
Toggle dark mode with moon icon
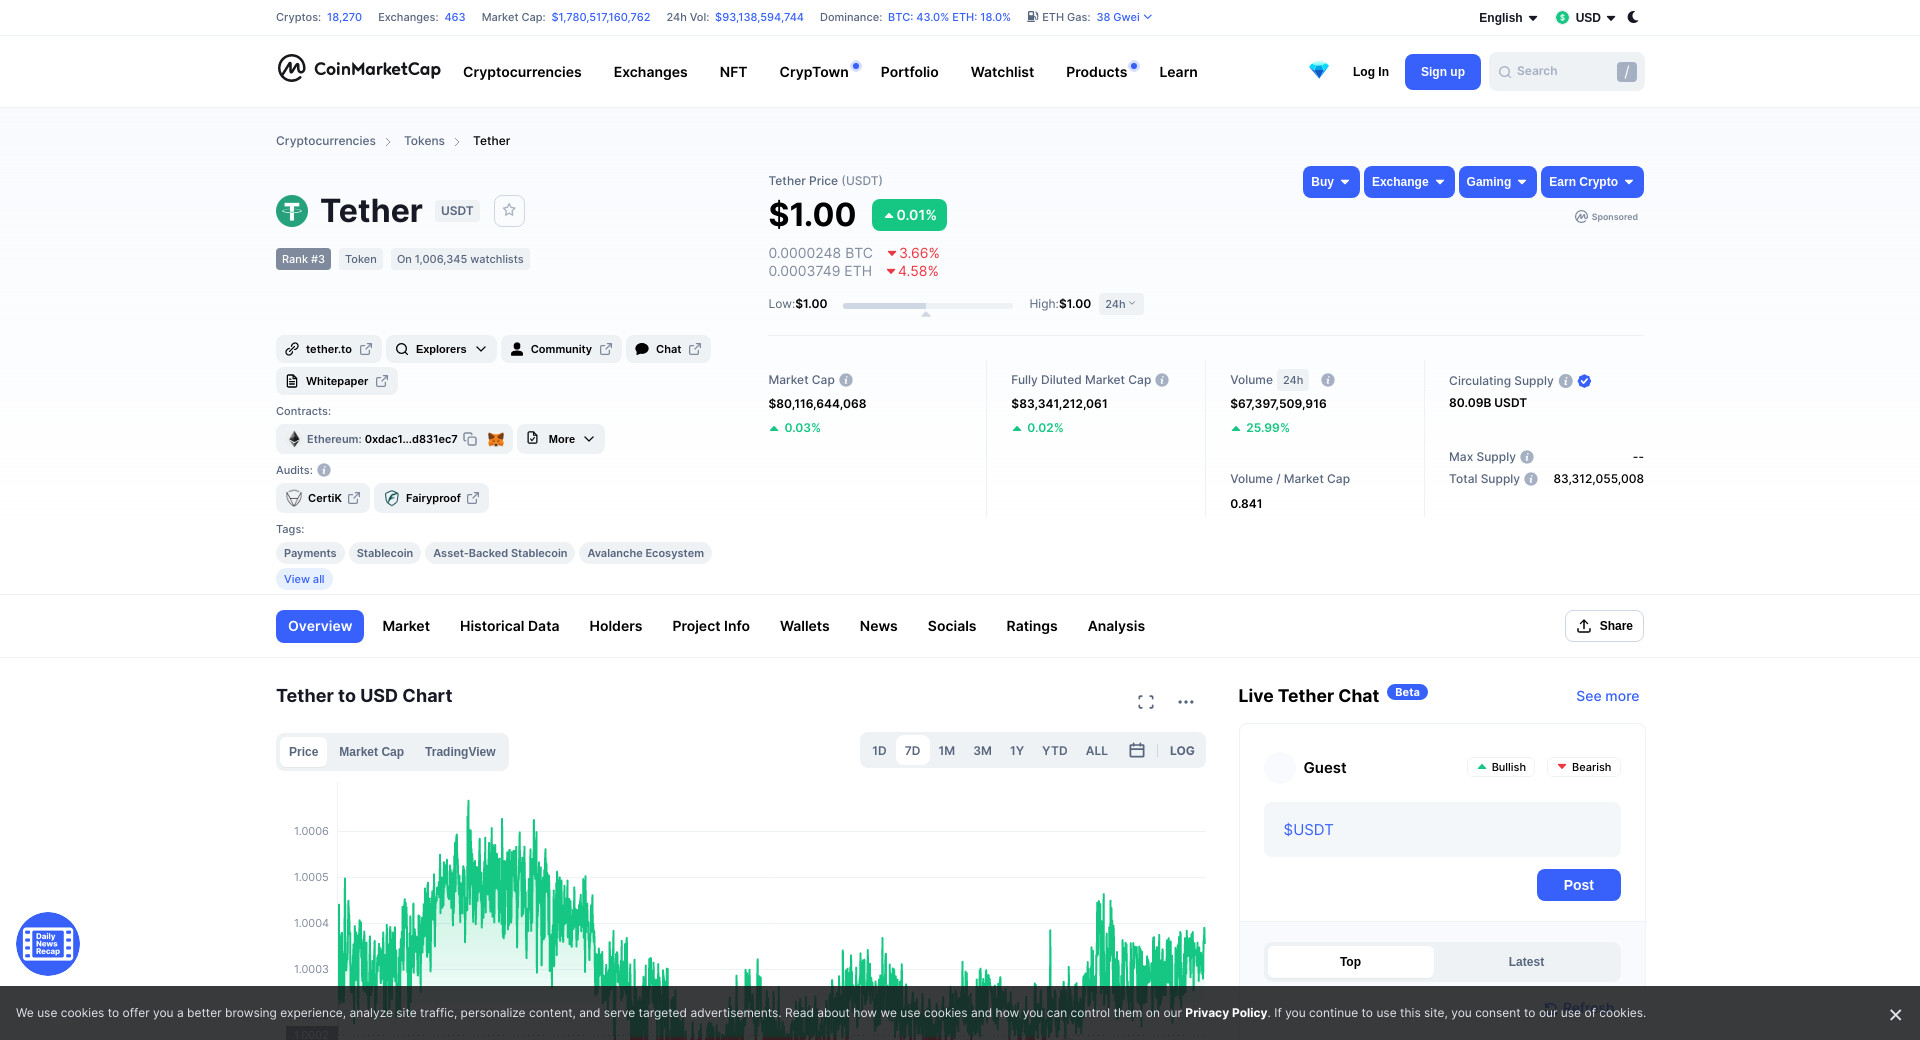pos(1633,17)
